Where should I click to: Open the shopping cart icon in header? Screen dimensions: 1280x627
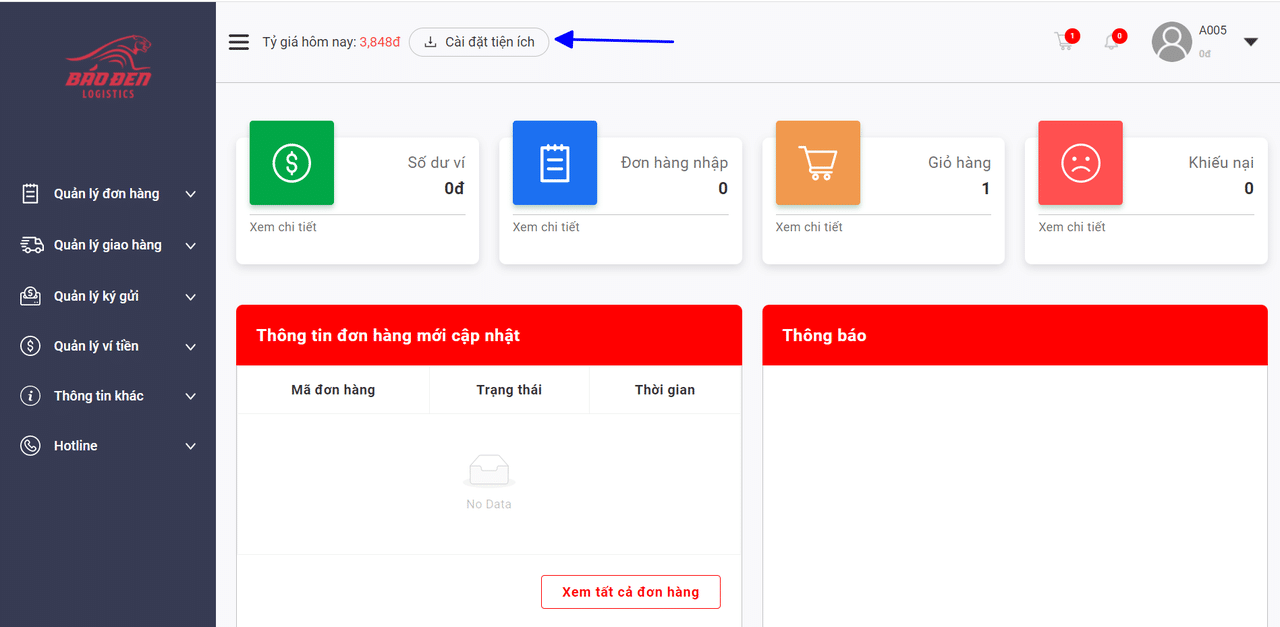pos(1064,42)
